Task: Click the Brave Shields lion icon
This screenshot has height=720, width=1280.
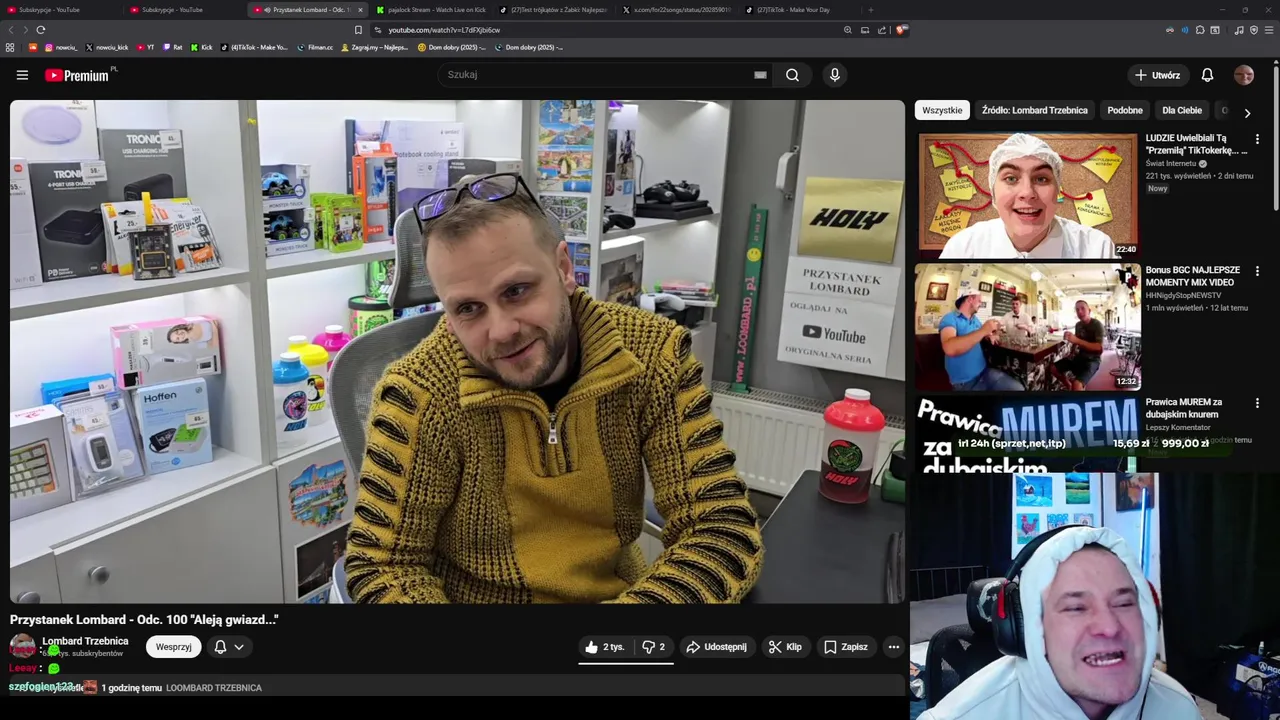Action: point(901,30)
